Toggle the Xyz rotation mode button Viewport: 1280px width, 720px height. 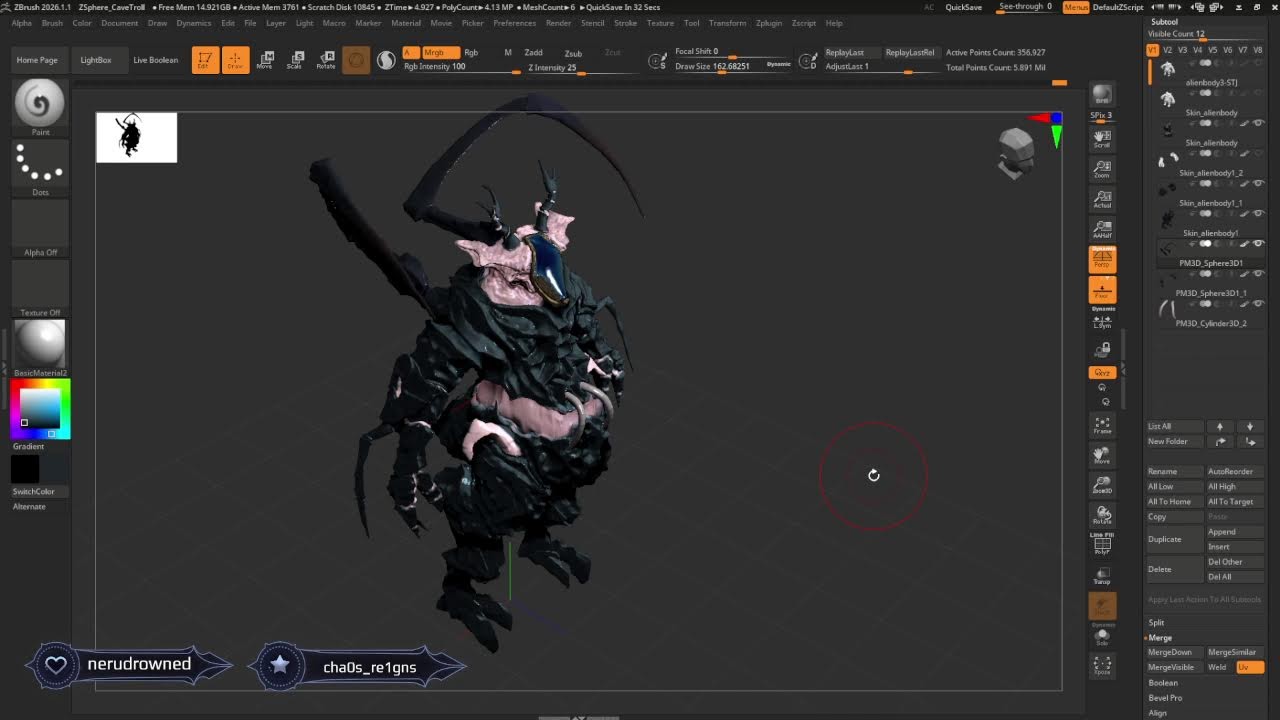1102,372
